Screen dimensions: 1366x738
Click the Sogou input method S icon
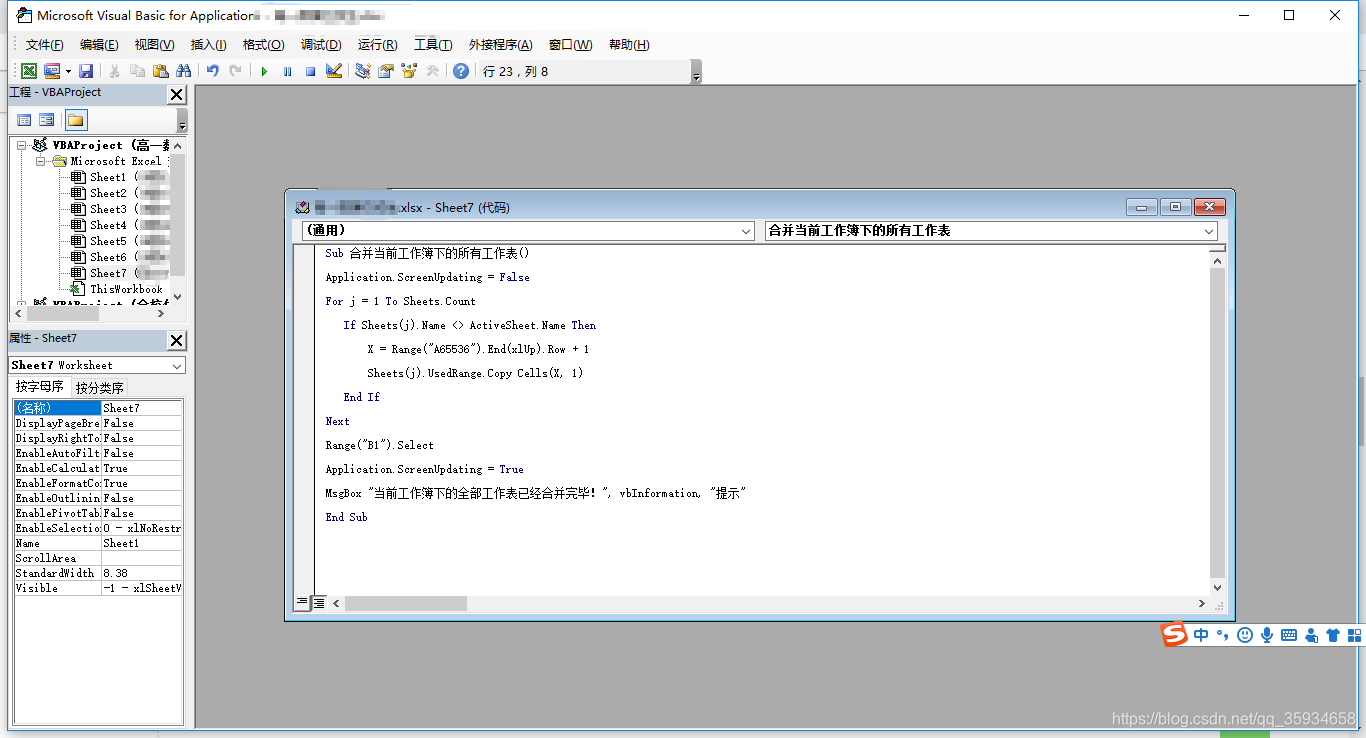(1174, 634)
